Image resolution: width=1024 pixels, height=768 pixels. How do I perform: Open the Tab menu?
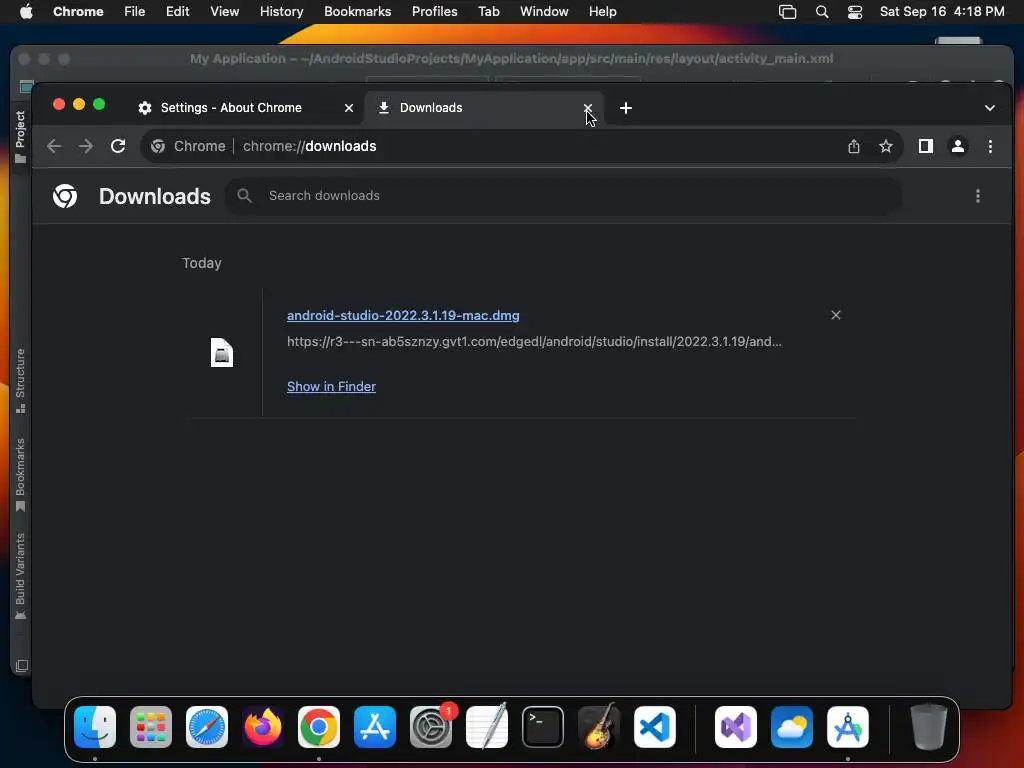click(488, 12)
